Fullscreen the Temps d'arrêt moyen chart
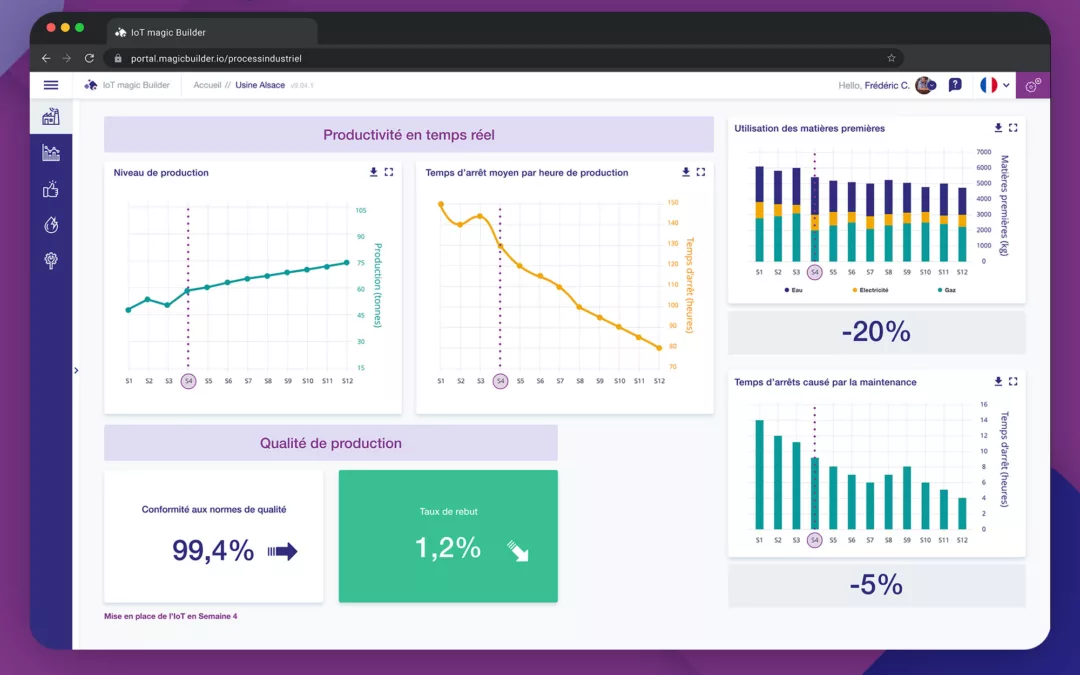This screenshot has width=1080, height=675. click(x=701, y=172)
